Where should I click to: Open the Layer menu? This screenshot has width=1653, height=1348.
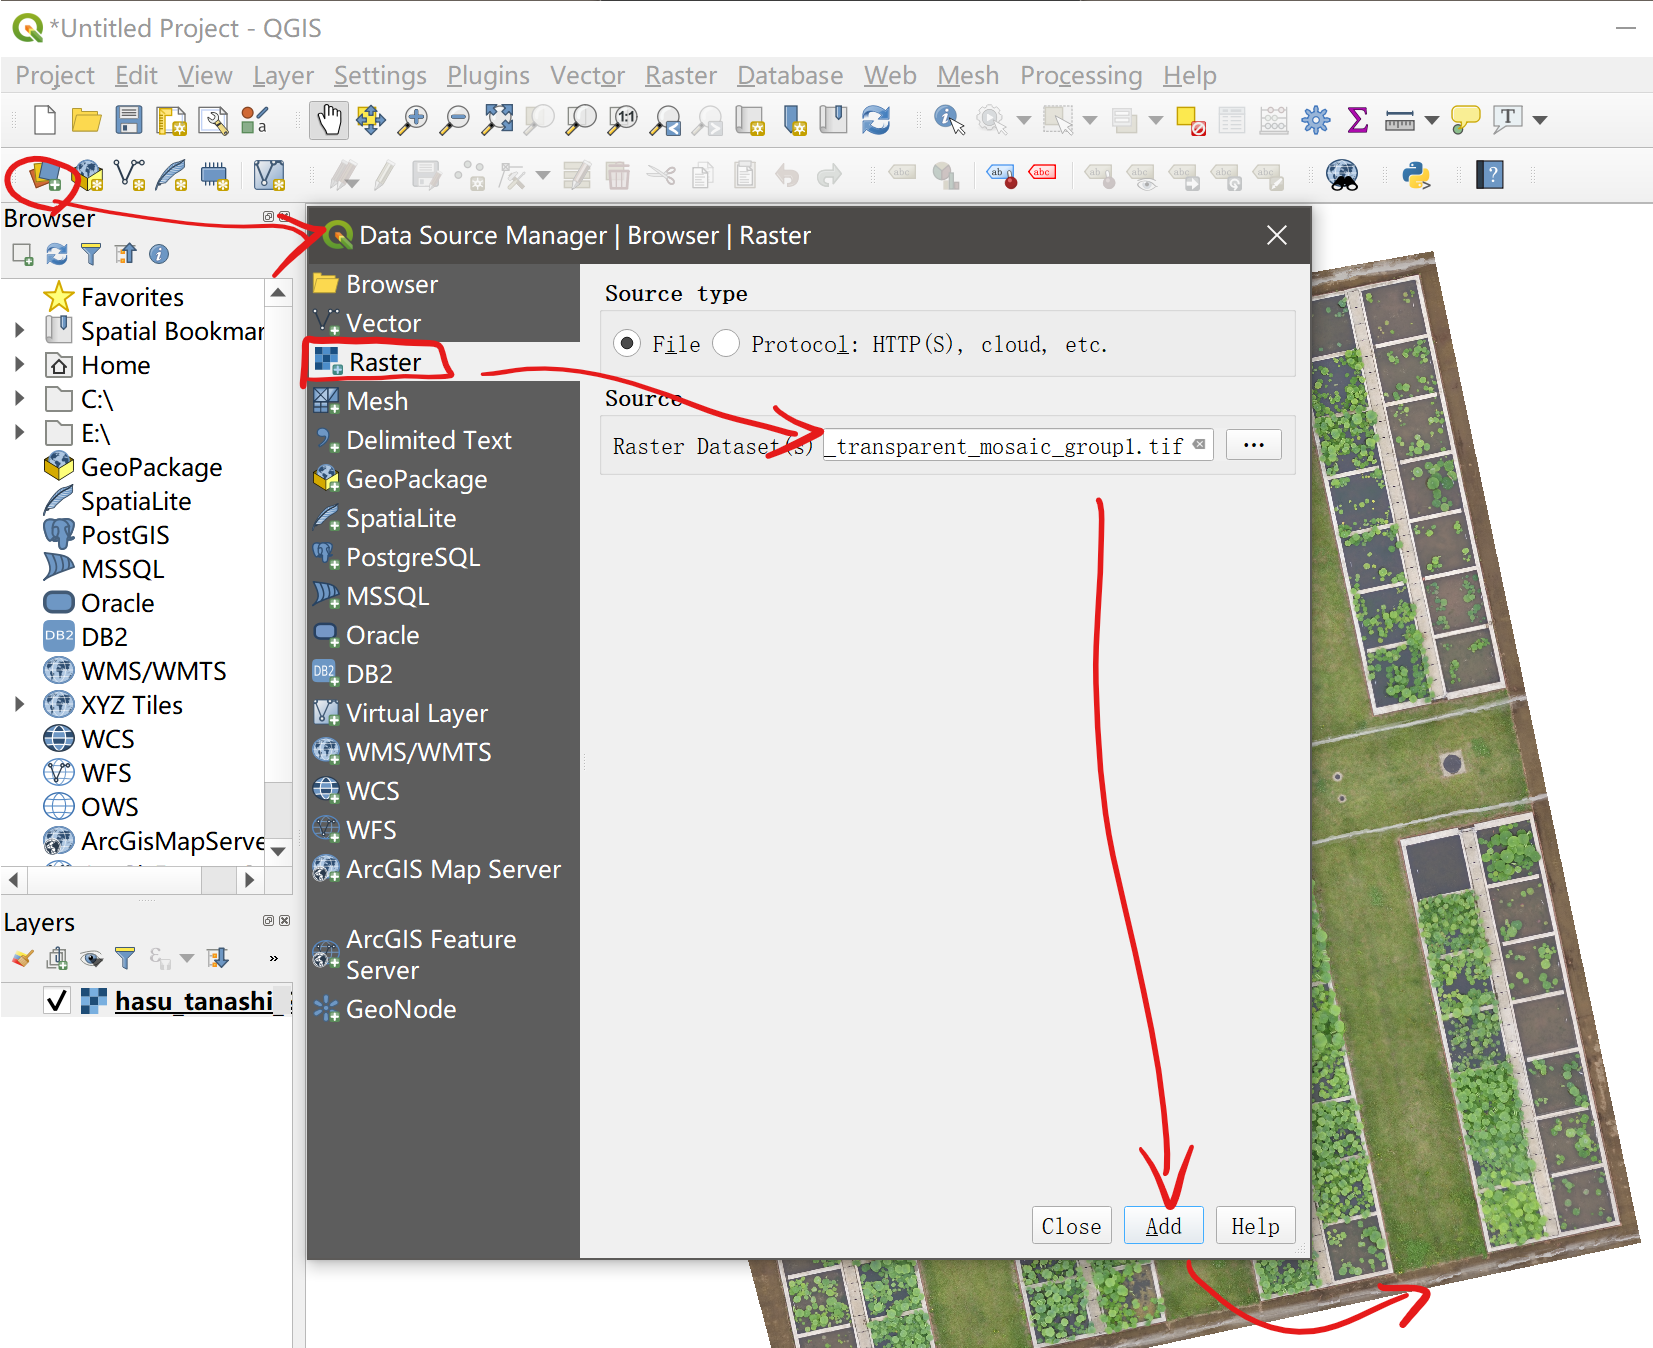[x=283, y=76]
